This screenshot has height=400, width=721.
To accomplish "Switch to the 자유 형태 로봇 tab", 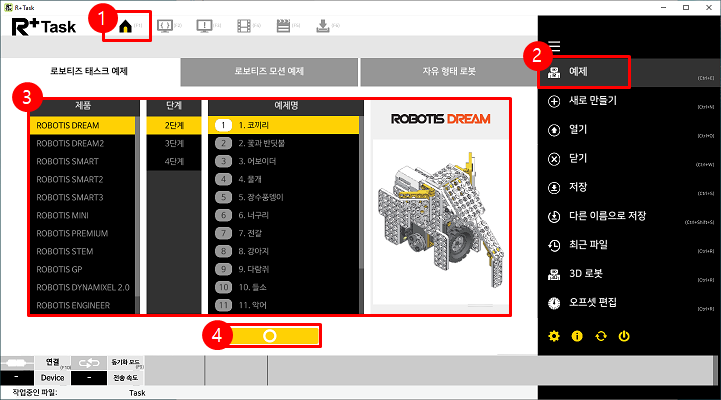I will click(x=447, y=71).
